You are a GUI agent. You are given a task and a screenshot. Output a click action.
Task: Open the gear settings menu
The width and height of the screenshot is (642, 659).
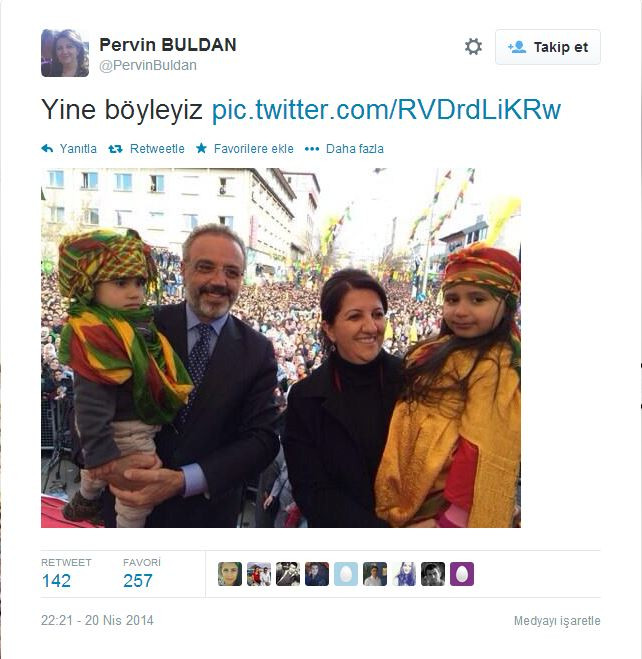tap(473, 47)
